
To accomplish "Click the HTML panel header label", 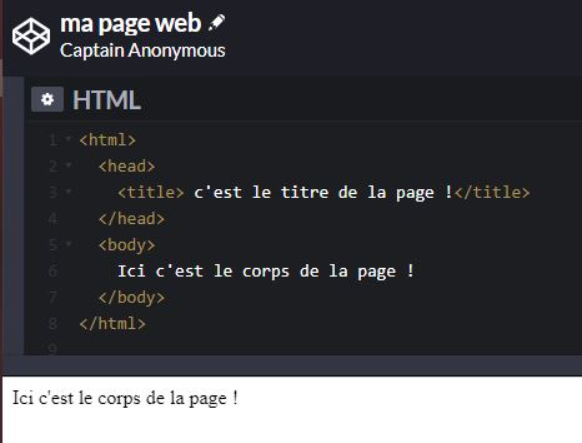I will click(107, 100).
